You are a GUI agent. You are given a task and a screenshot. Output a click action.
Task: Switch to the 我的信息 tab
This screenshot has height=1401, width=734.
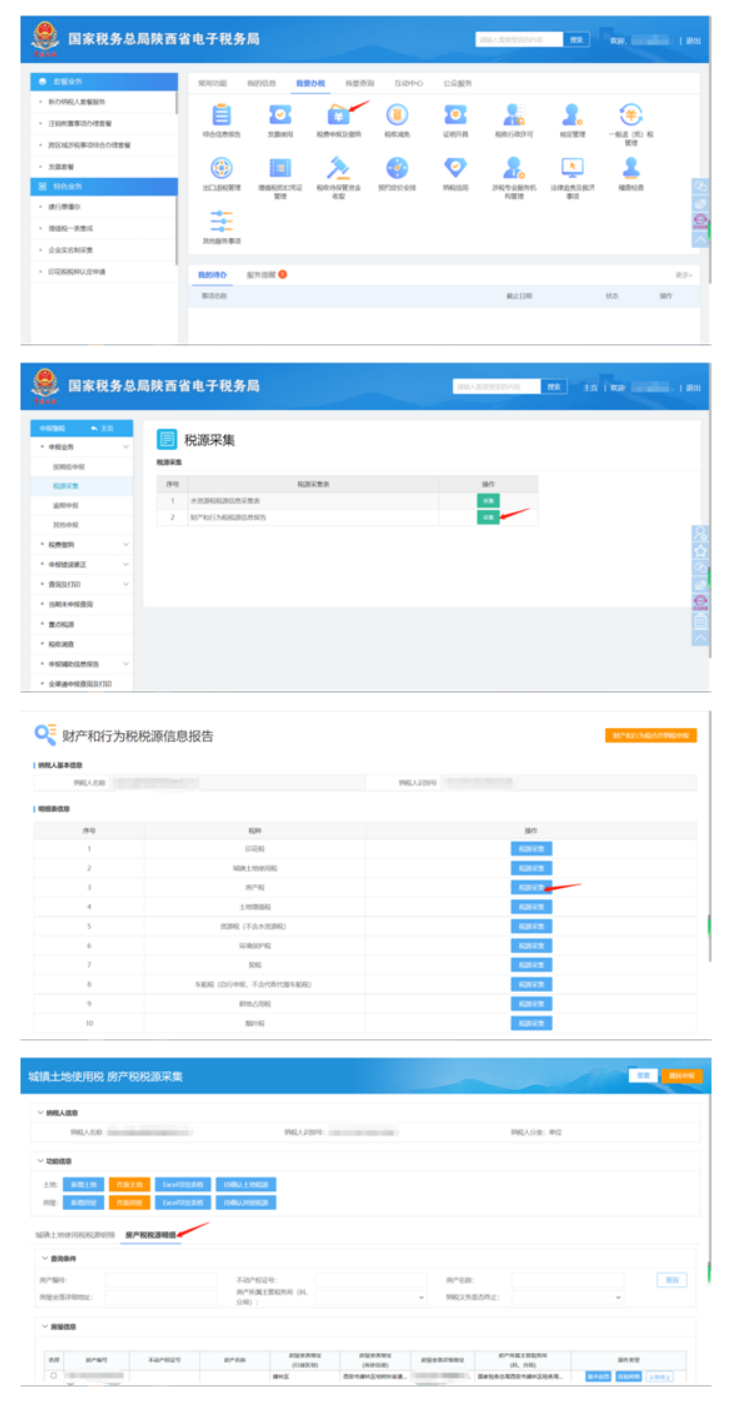tap(260, 83)
